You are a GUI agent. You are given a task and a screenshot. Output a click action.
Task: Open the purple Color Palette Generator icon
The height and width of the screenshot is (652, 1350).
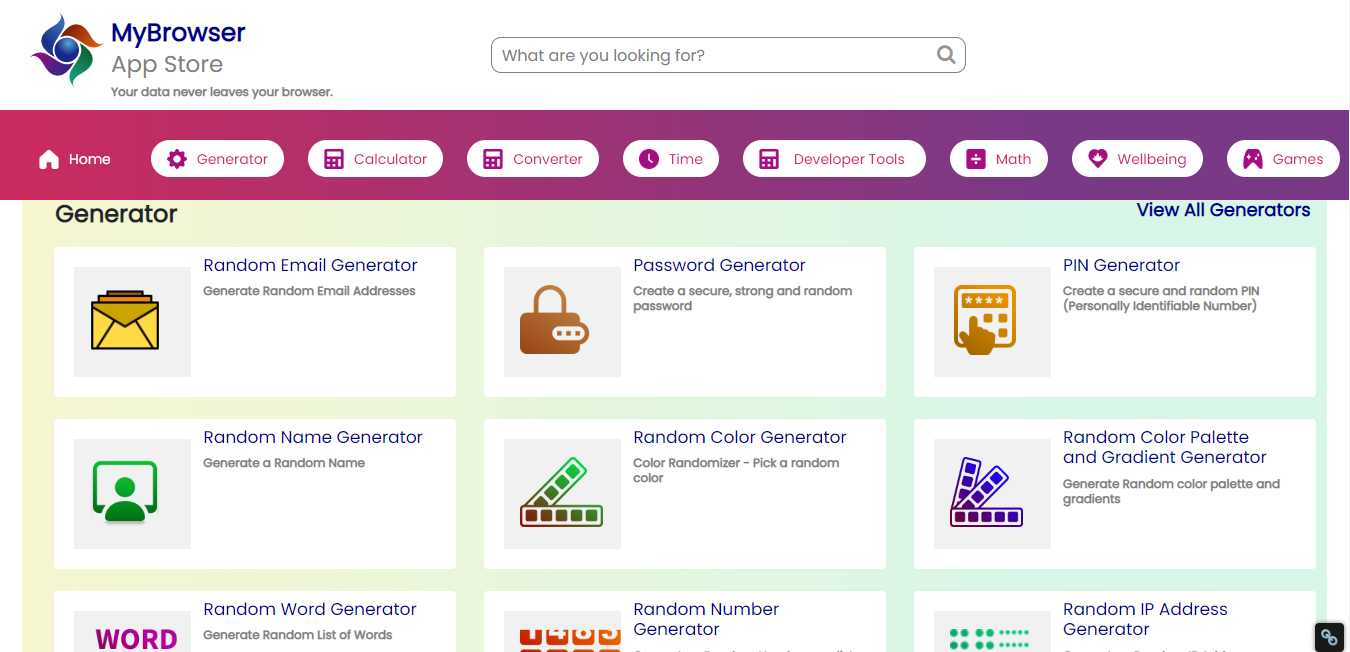(x=986, y=493)
